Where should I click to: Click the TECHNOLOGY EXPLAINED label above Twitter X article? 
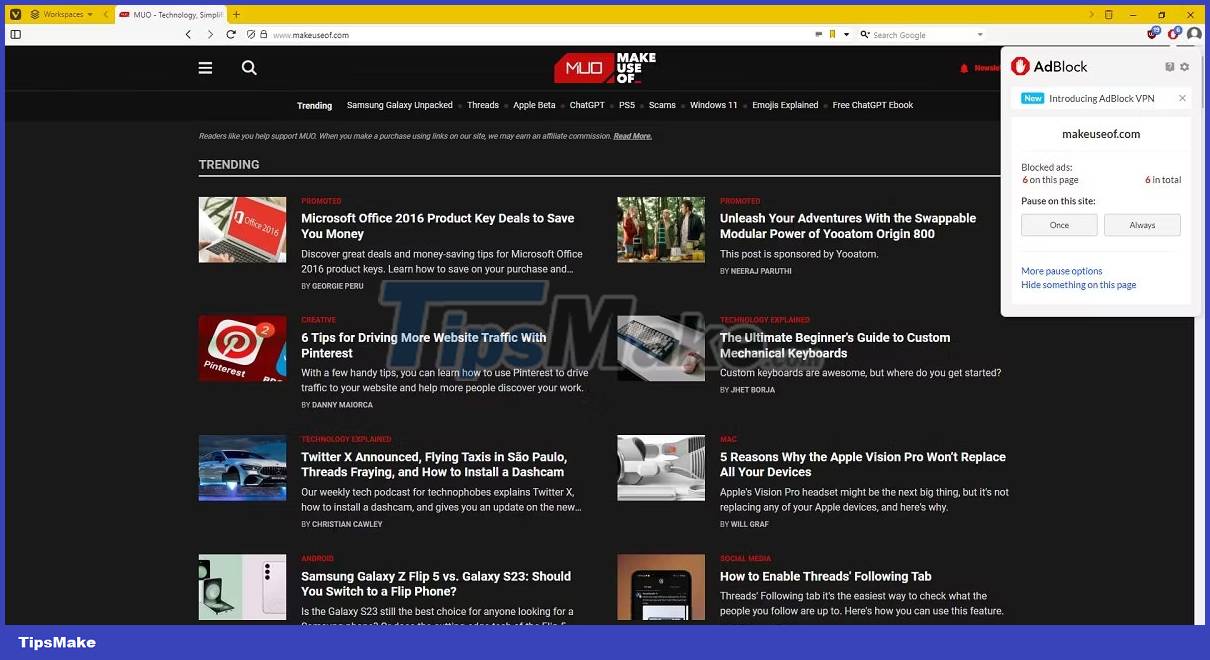pyautogui.click(x=346, y=439)
